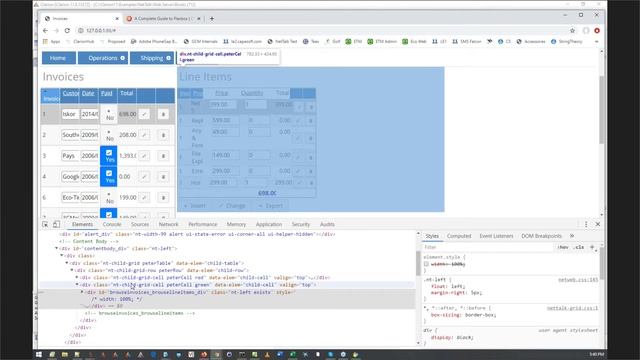Click delete (trash) icon for invoice 1
Image resolution: width=640 pixels, height=360 pixels.
tap(163, 114)
